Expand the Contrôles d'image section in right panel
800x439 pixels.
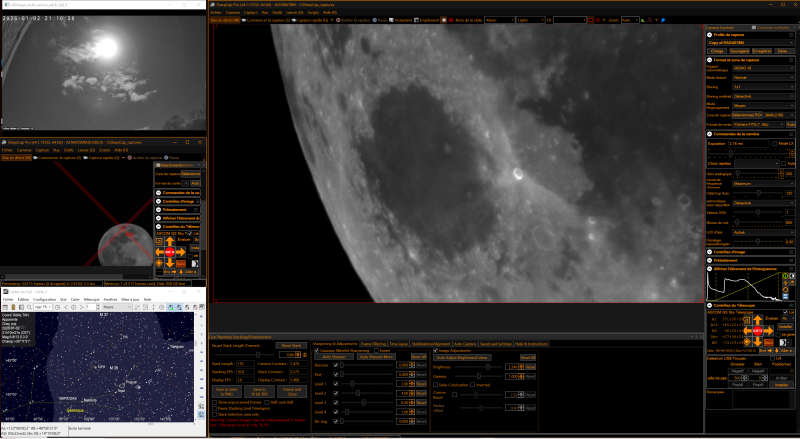(x=709, y=252)
